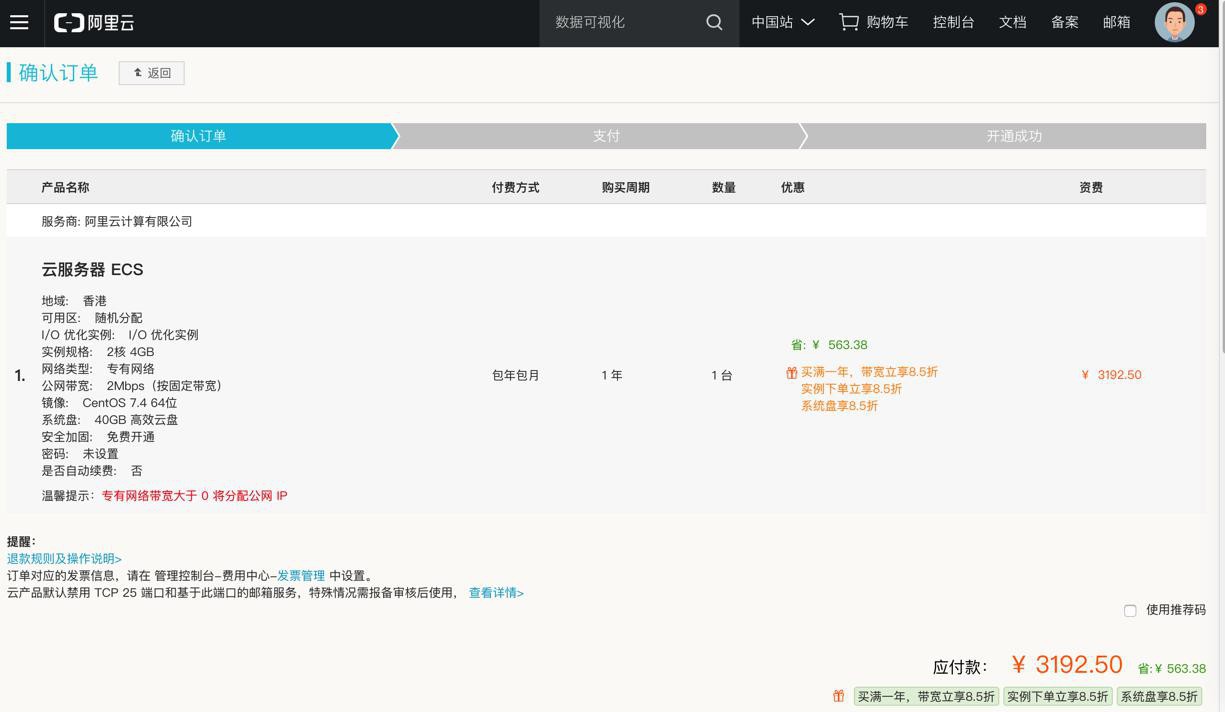Click the ¥ 3192.50 price in 资费 column
This screenshot has width=1225, height=712.
[x=1111, y=375]
